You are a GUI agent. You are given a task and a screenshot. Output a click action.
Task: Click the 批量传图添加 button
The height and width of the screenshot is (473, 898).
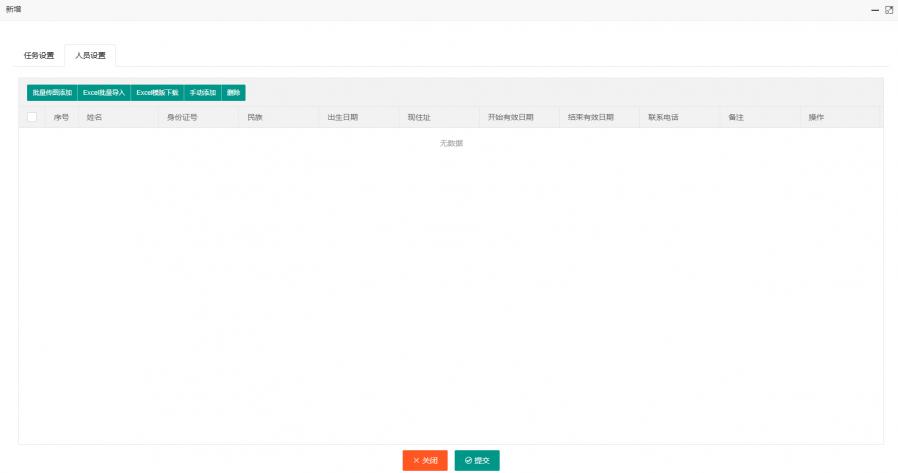[x=52, y=92]
